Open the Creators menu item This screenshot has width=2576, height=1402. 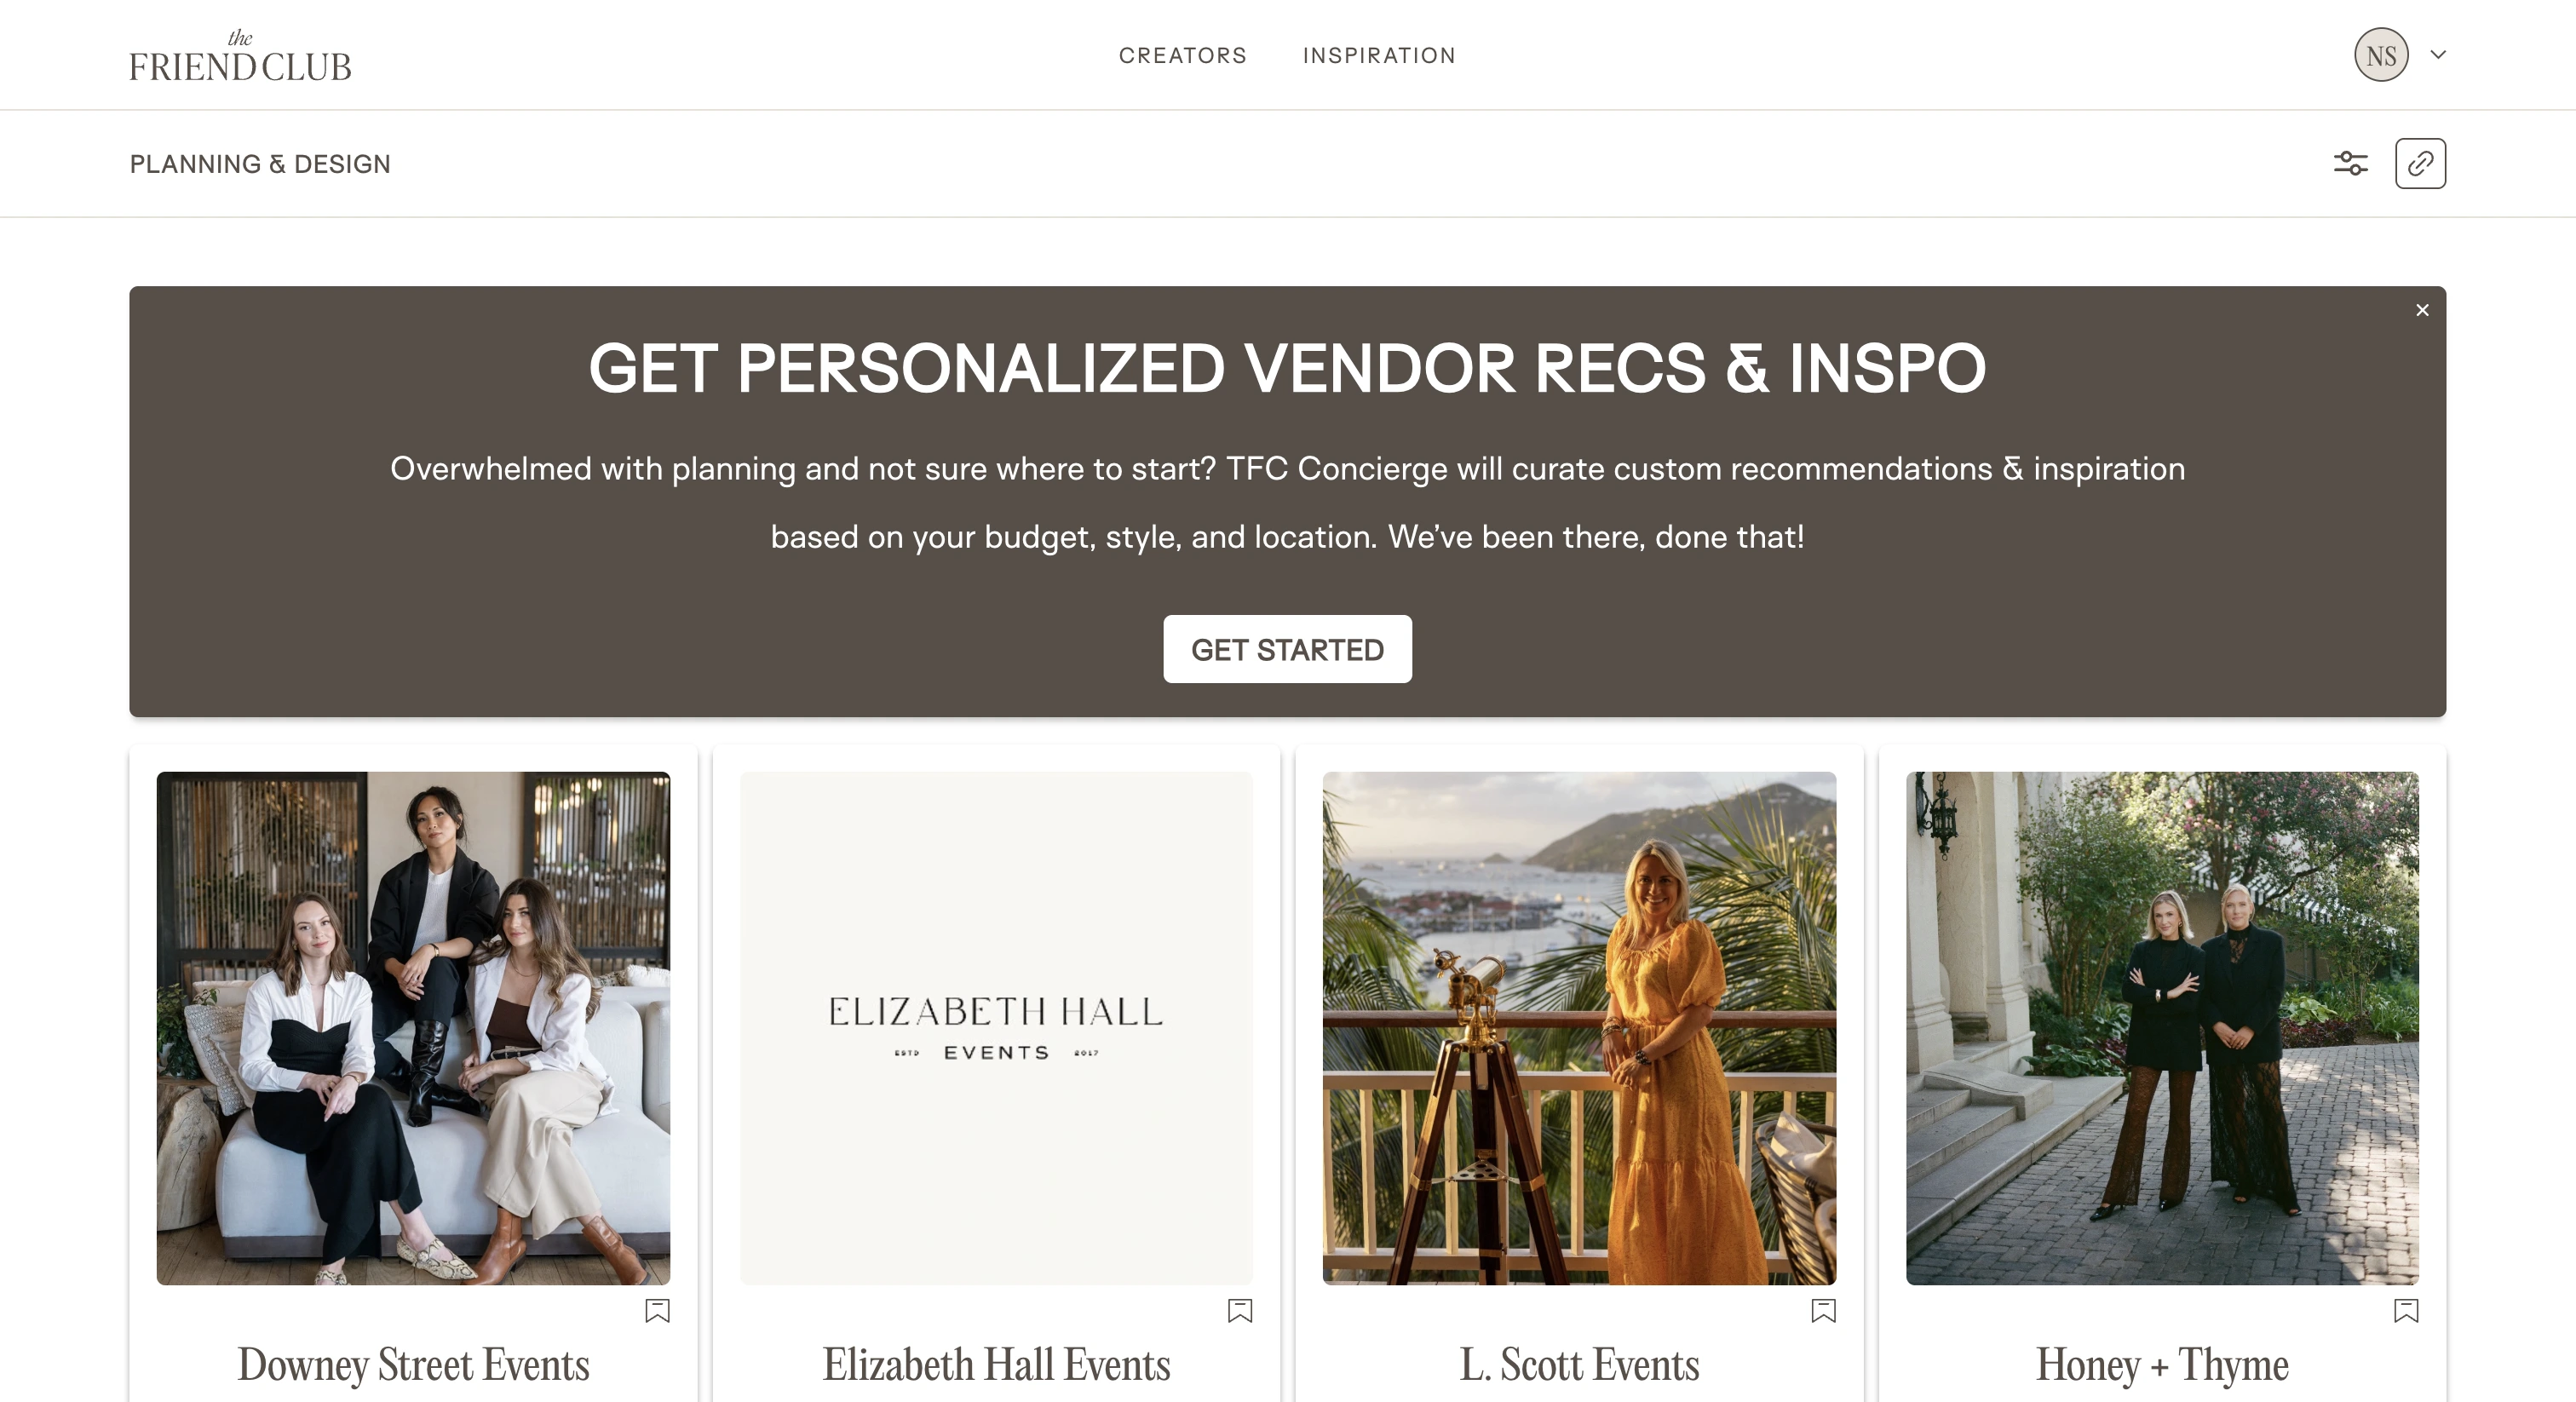tap(1183, 56)
